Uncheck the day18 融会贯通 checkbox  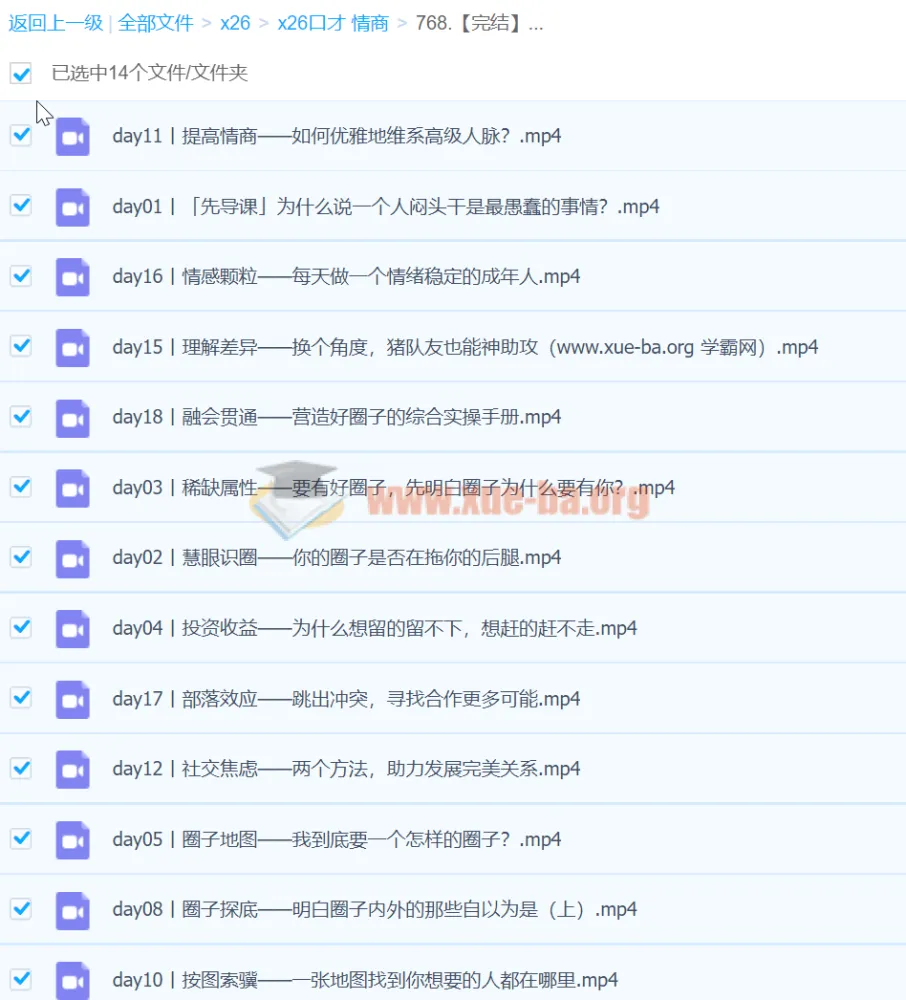21,416
